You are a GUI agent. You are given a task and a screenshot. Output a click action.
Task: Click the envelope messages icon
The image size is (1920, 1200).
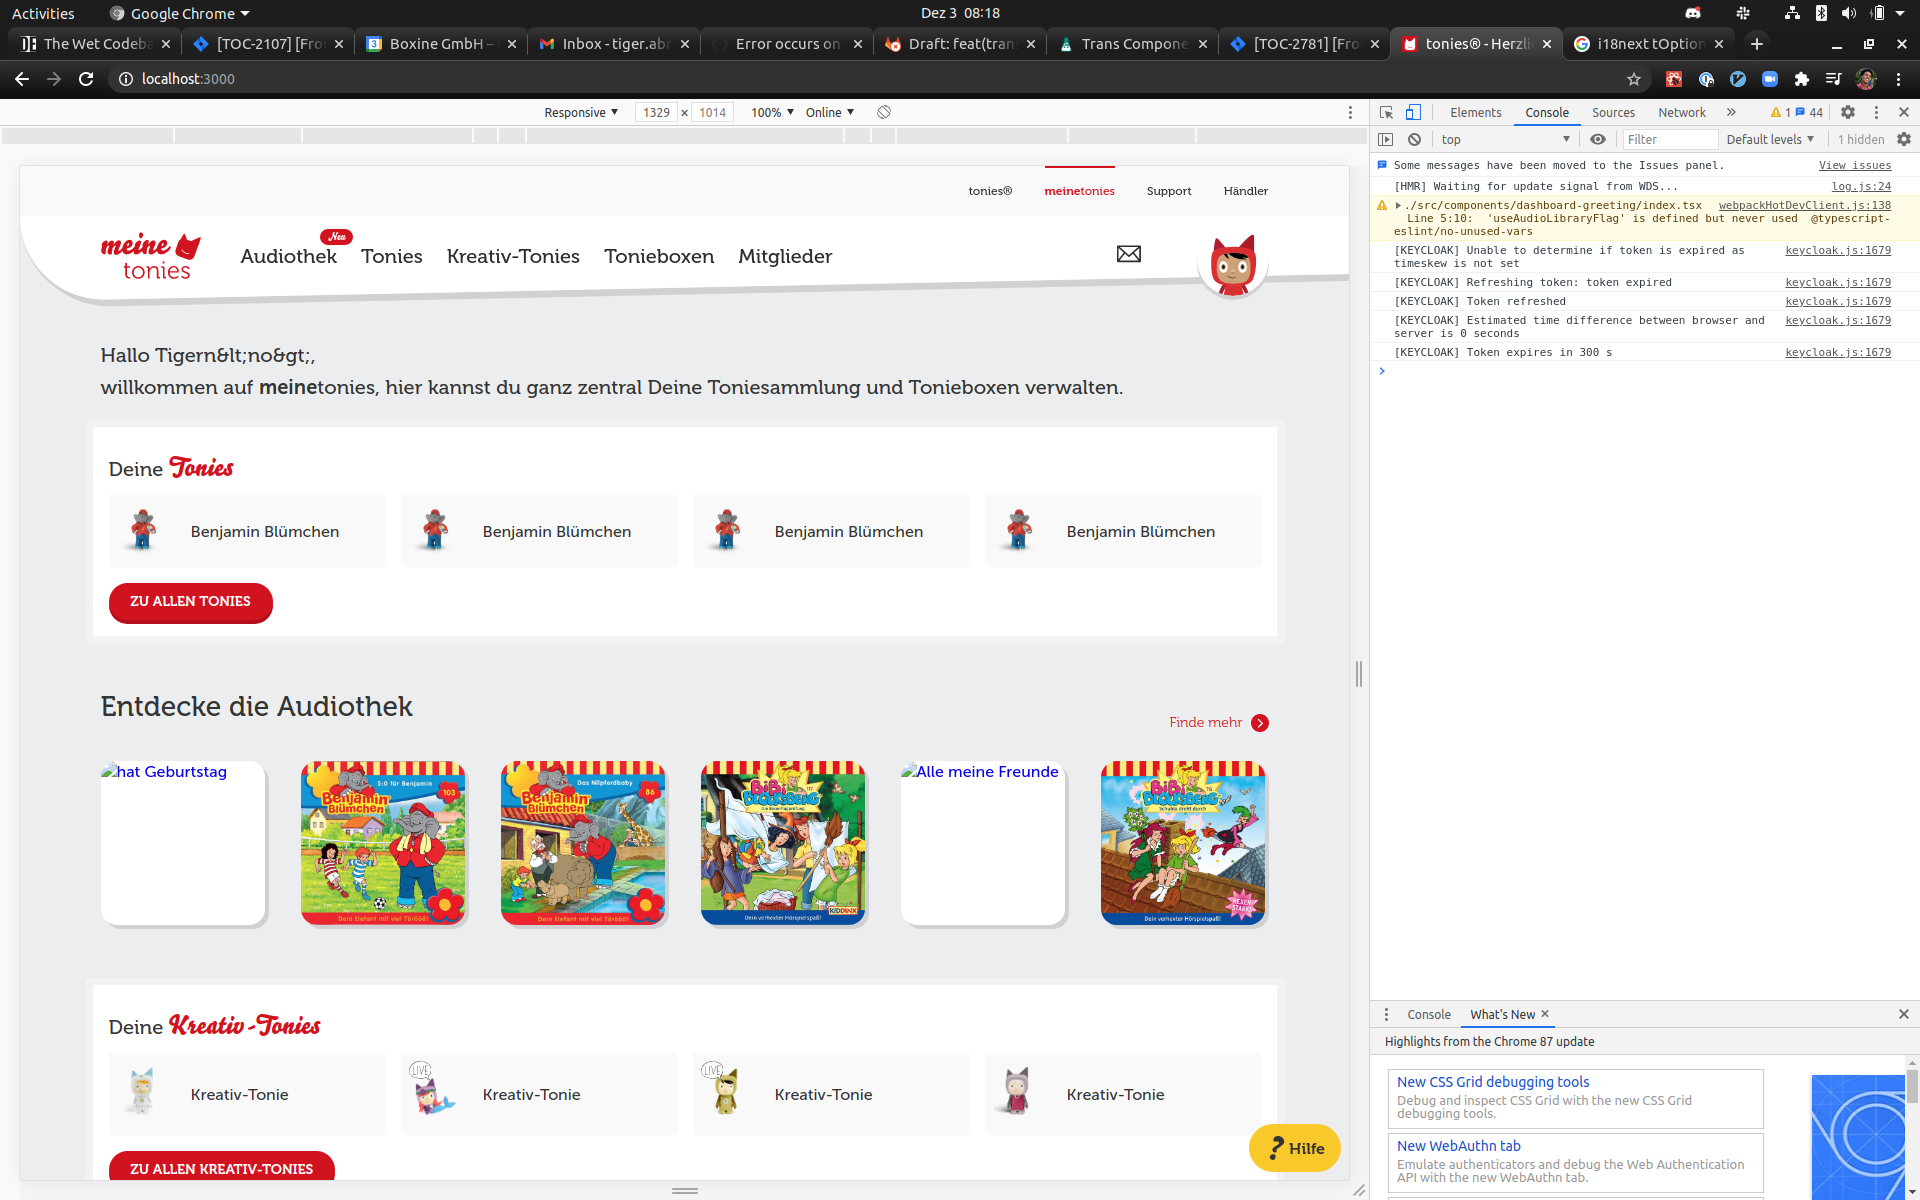pos(1129,254)
